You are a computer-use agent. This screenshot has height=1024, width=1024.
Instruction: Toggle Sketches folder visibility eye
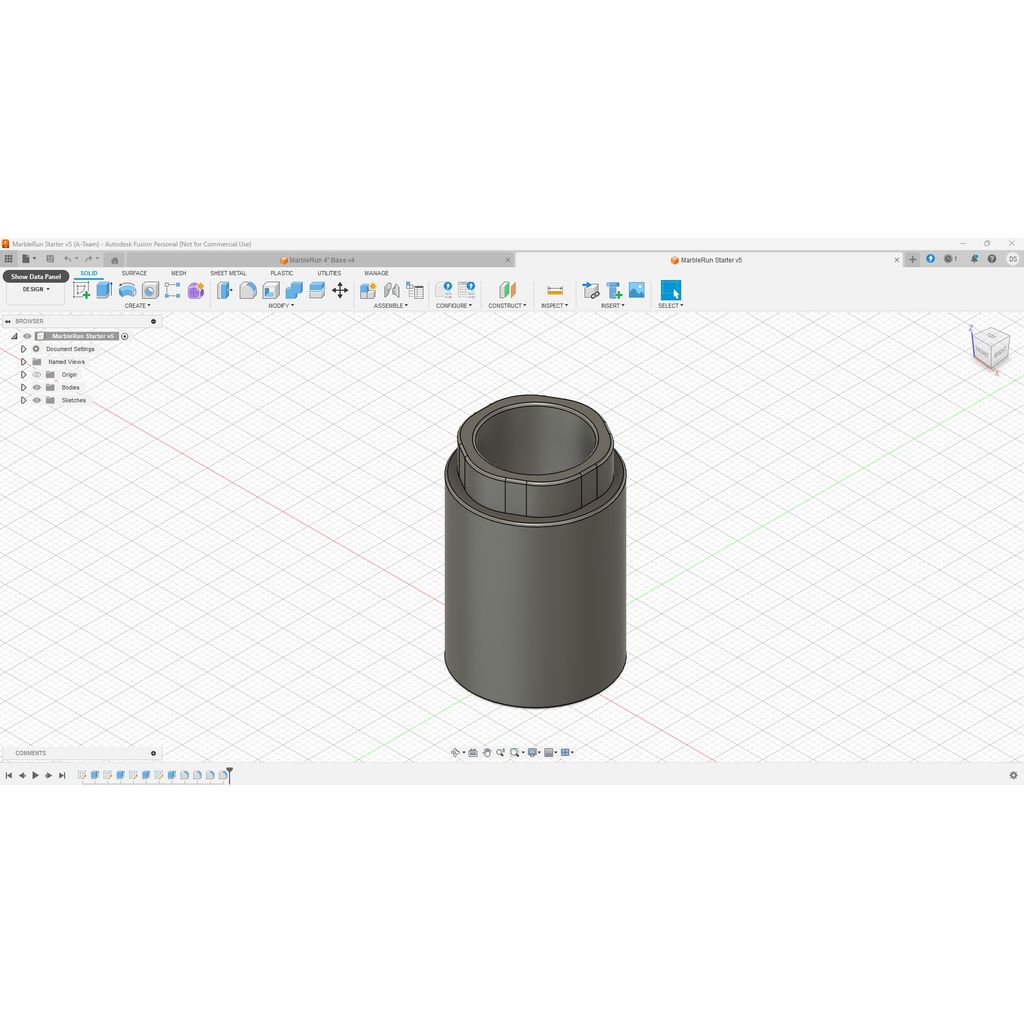pyautogui.click(x=37, y=400)
